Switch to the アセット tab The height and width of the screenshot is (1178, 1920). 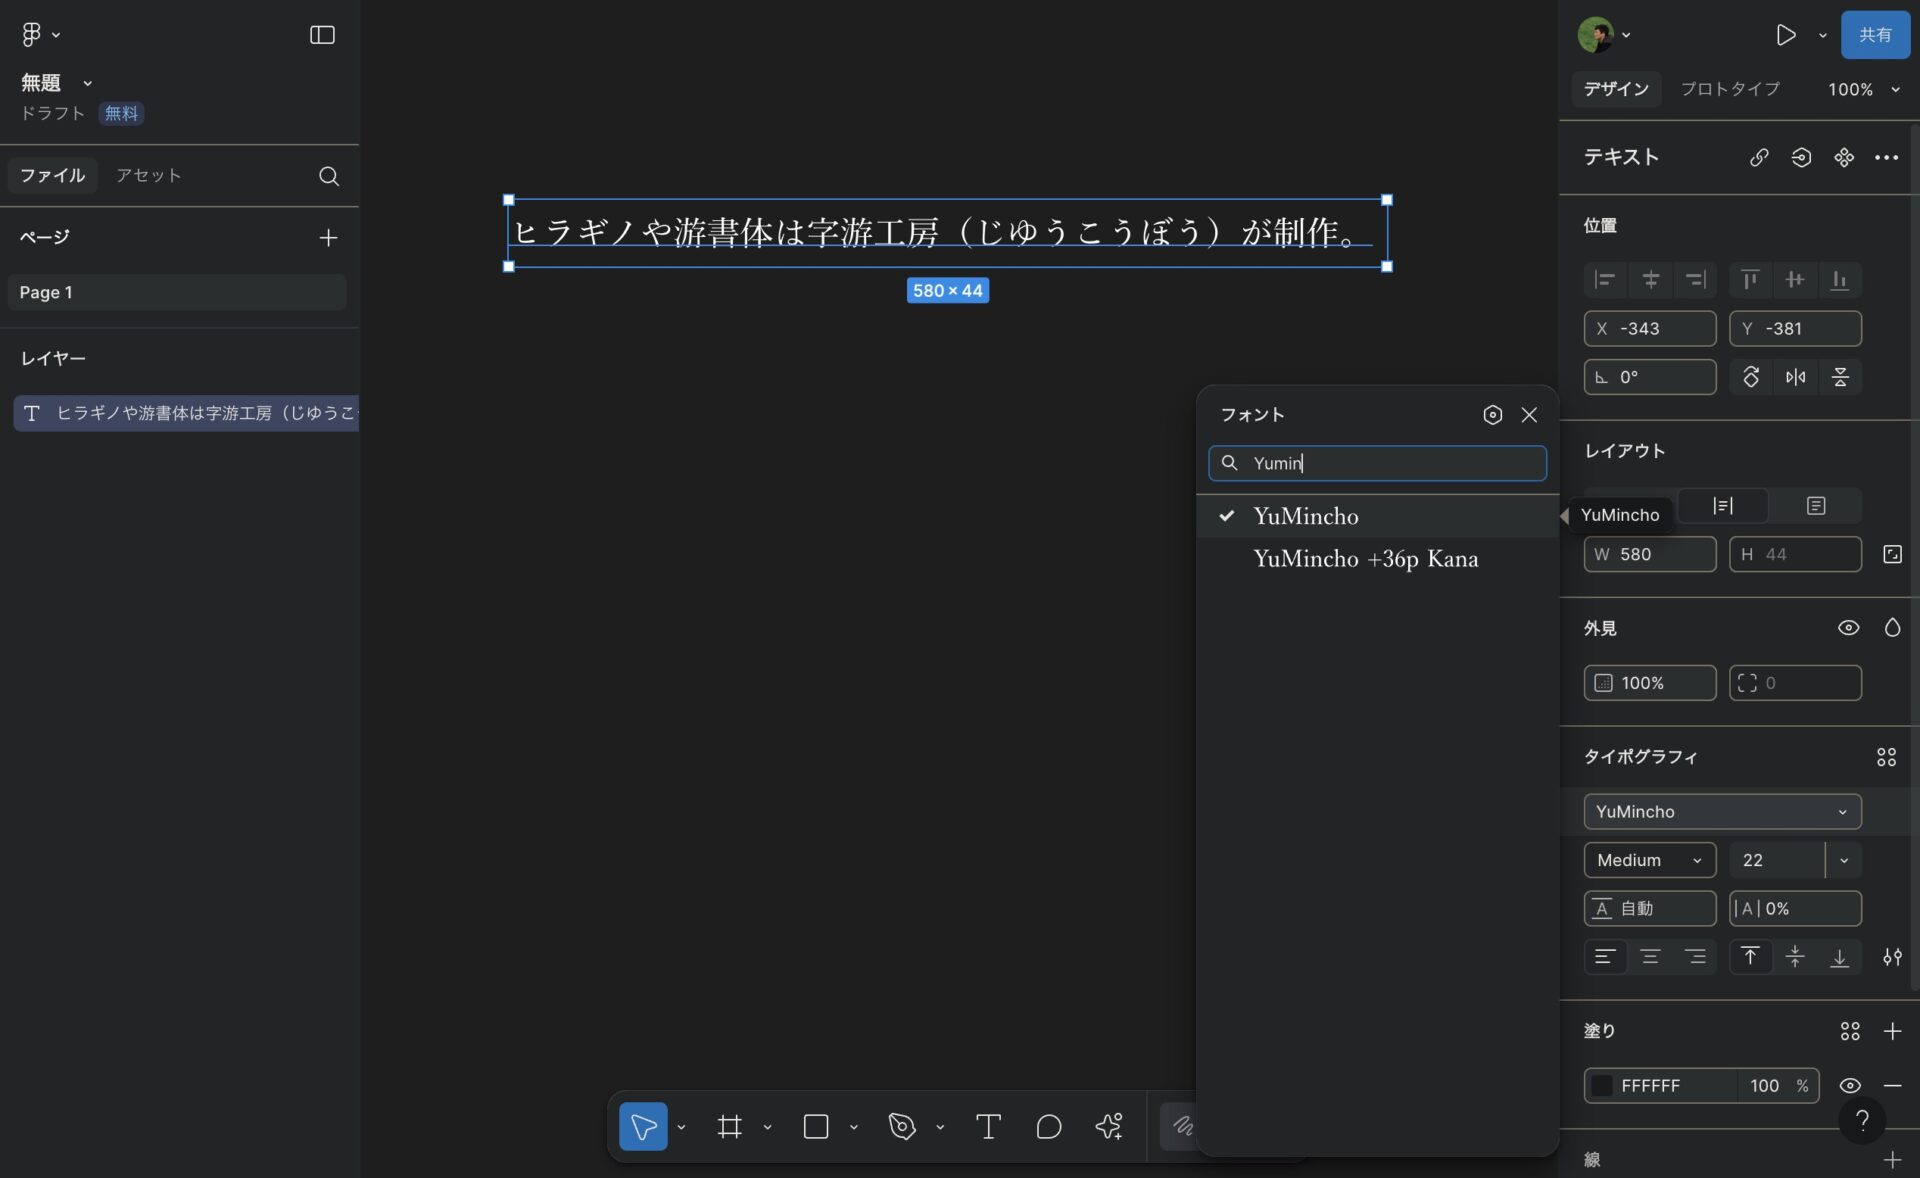pyautogui.click(x=148, y=176)
